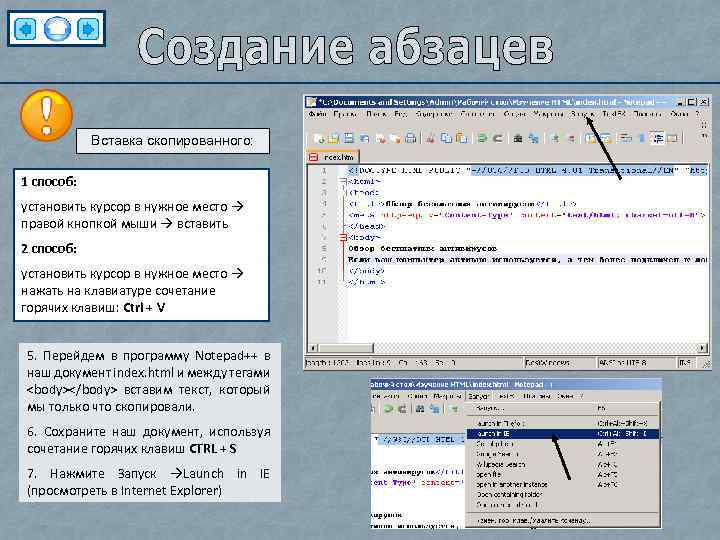
Task: Choose open file entry in Запуск dropdown
Action: pos(563,474)
